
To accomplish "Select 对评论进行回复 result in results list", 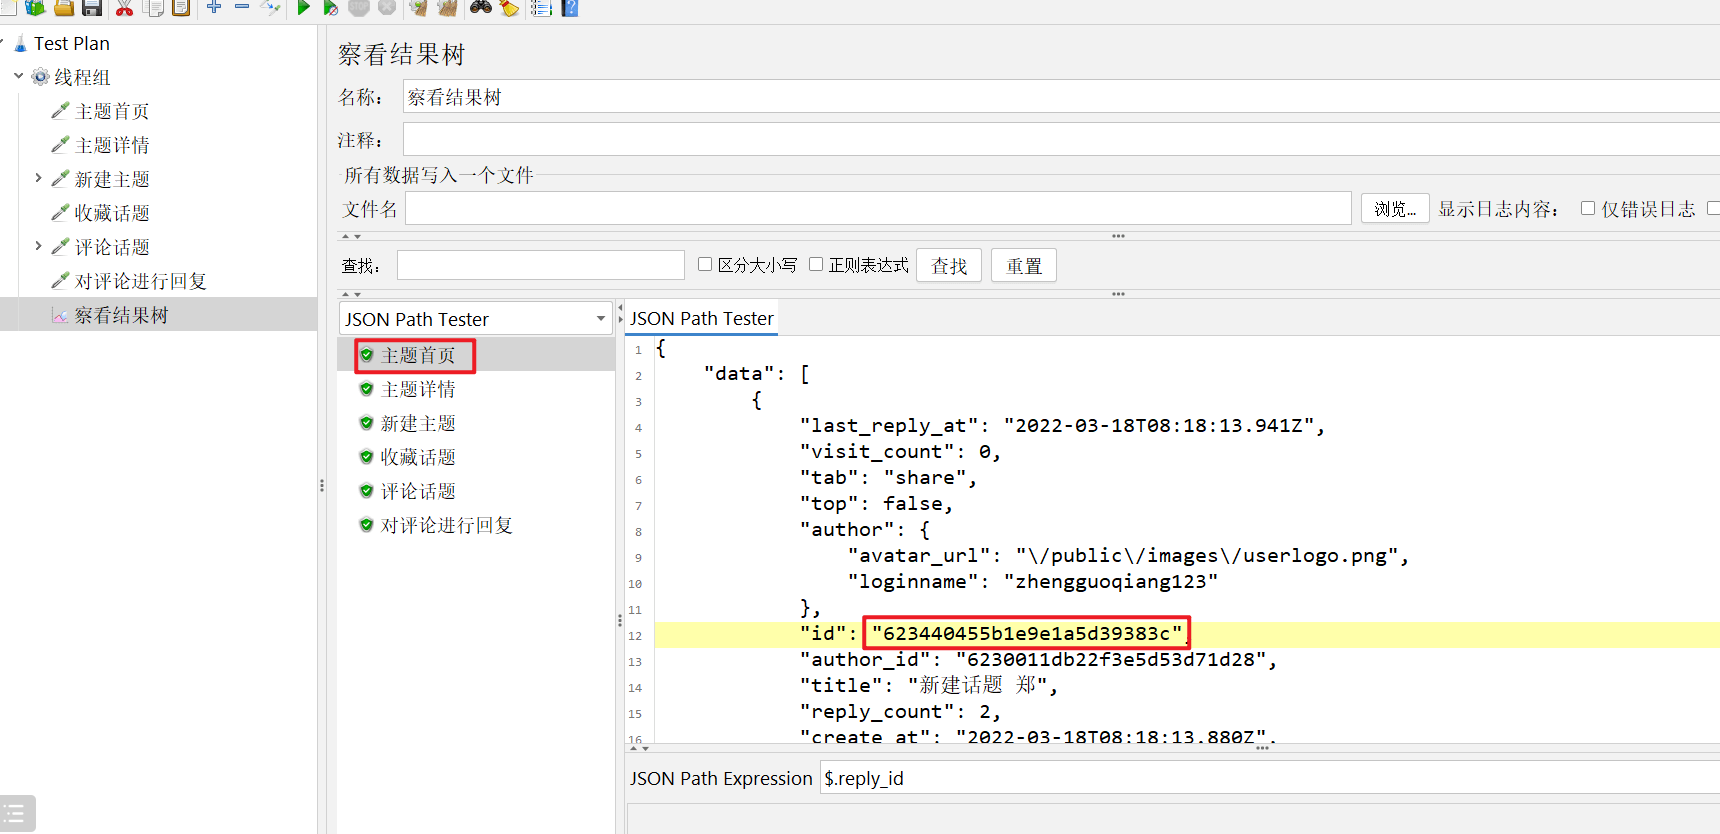I will [447, 525].
